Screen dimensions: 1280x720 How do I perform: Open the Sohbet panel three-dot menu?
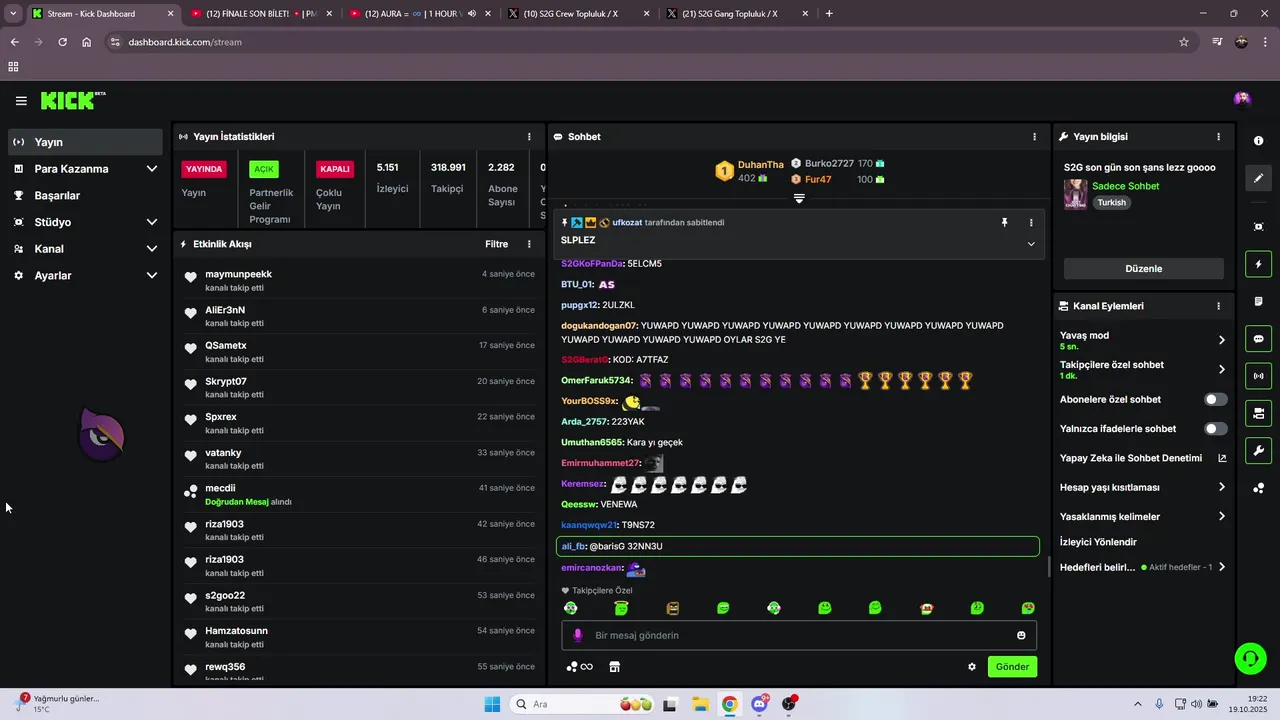click(x=1034, y=137)
